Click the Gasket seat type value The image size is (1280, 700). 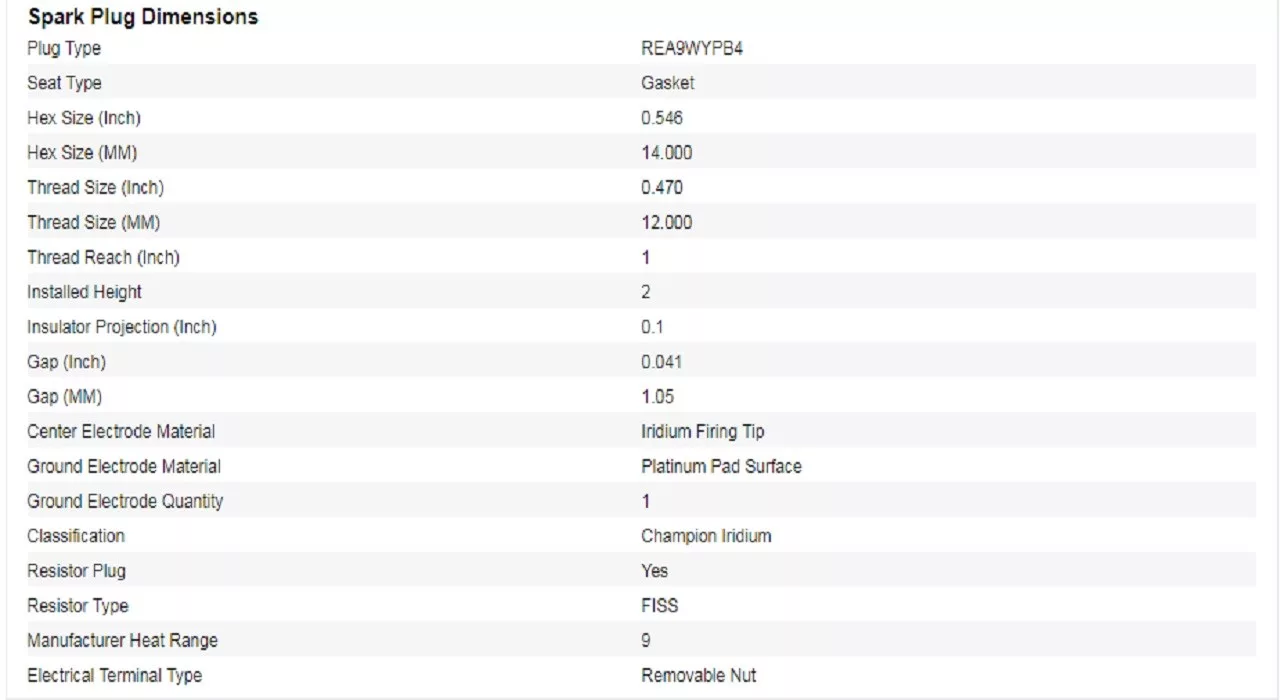click(x=667, y=83)
